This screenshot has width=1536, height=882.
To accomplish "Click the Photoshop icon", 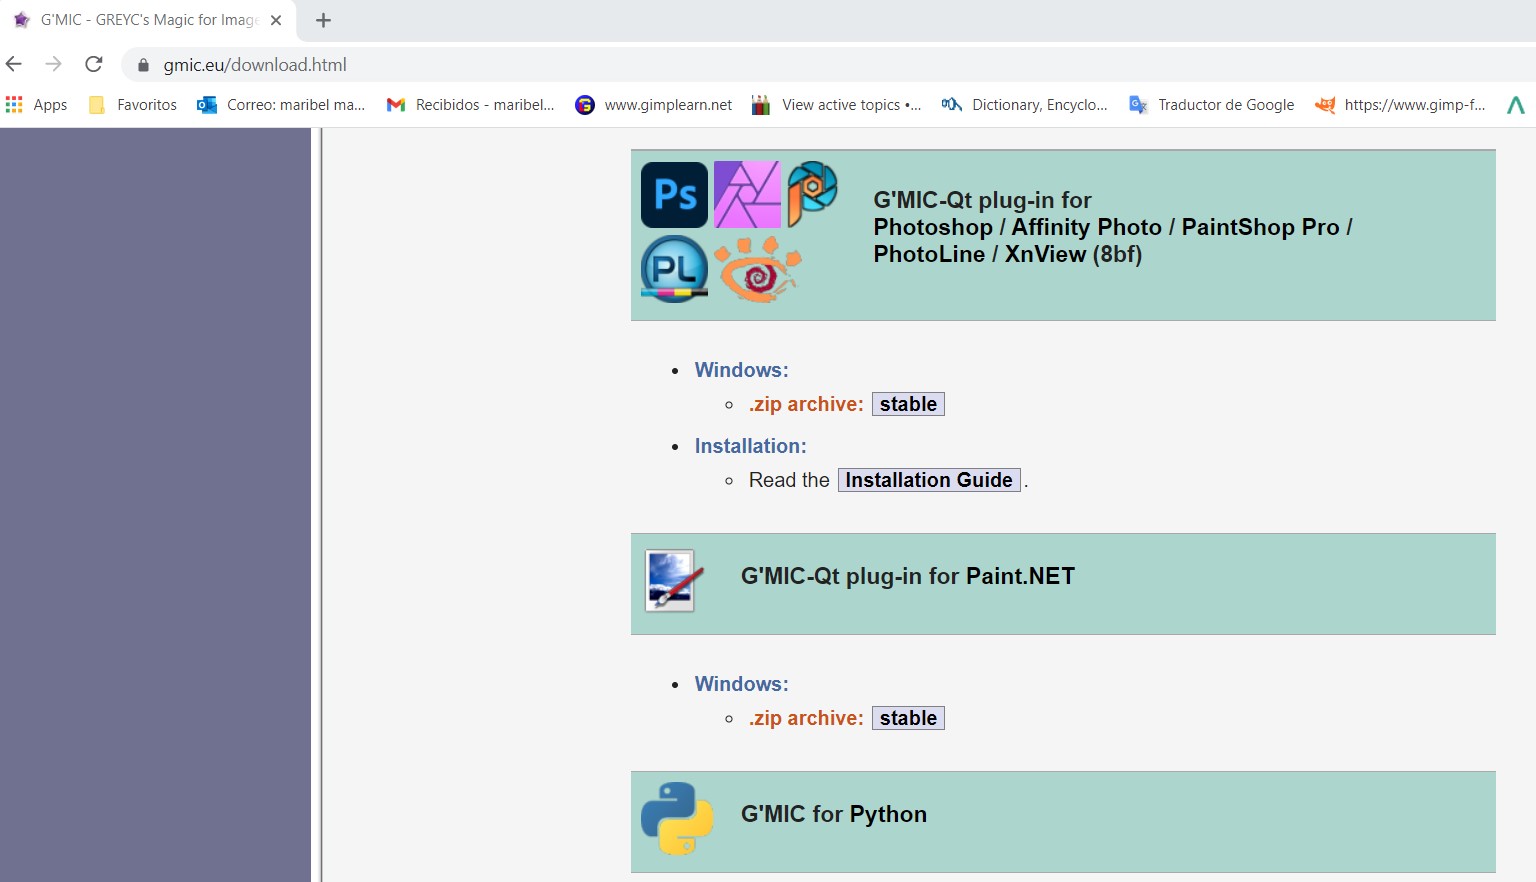I will click(x=674, y=195).
